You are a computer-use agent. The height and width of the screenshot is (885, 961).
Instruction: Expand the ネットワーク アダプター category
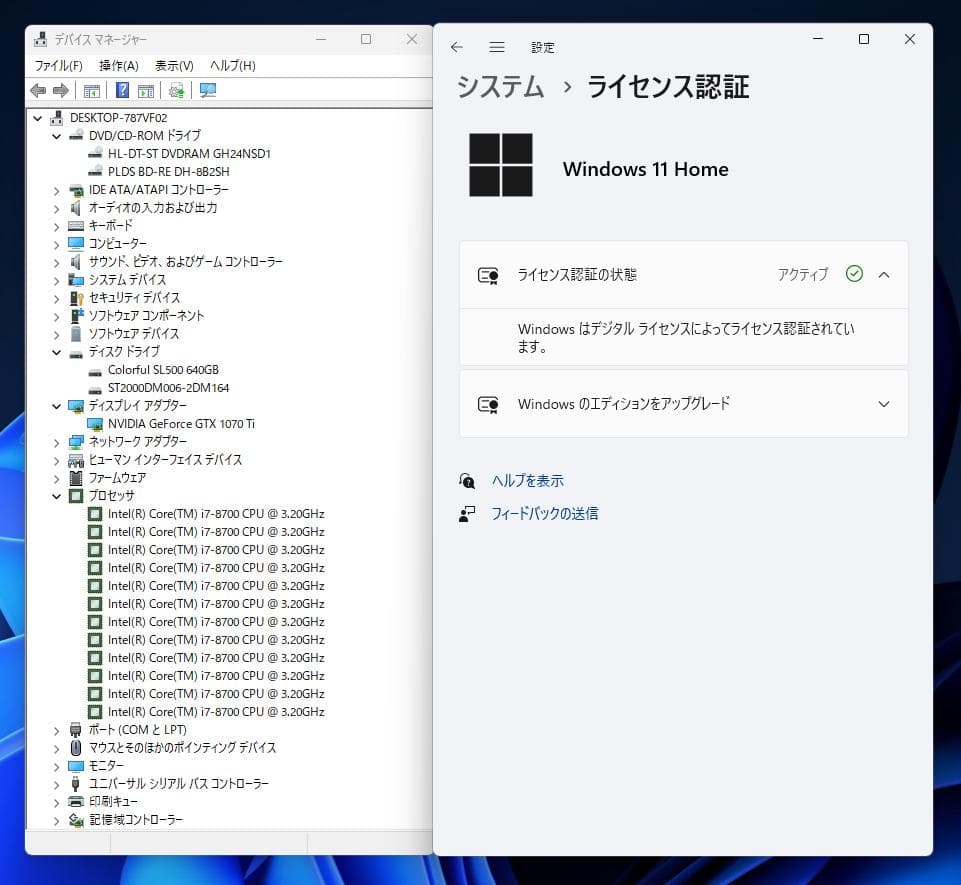click(56, 441)
